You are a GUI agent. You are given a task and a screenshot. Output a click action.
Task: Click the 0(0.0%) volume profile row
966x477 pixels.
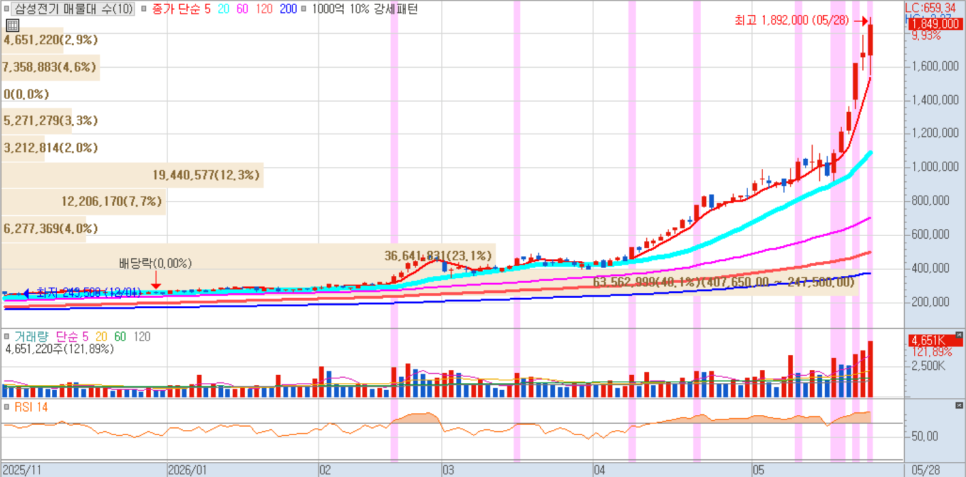[26, 94]
